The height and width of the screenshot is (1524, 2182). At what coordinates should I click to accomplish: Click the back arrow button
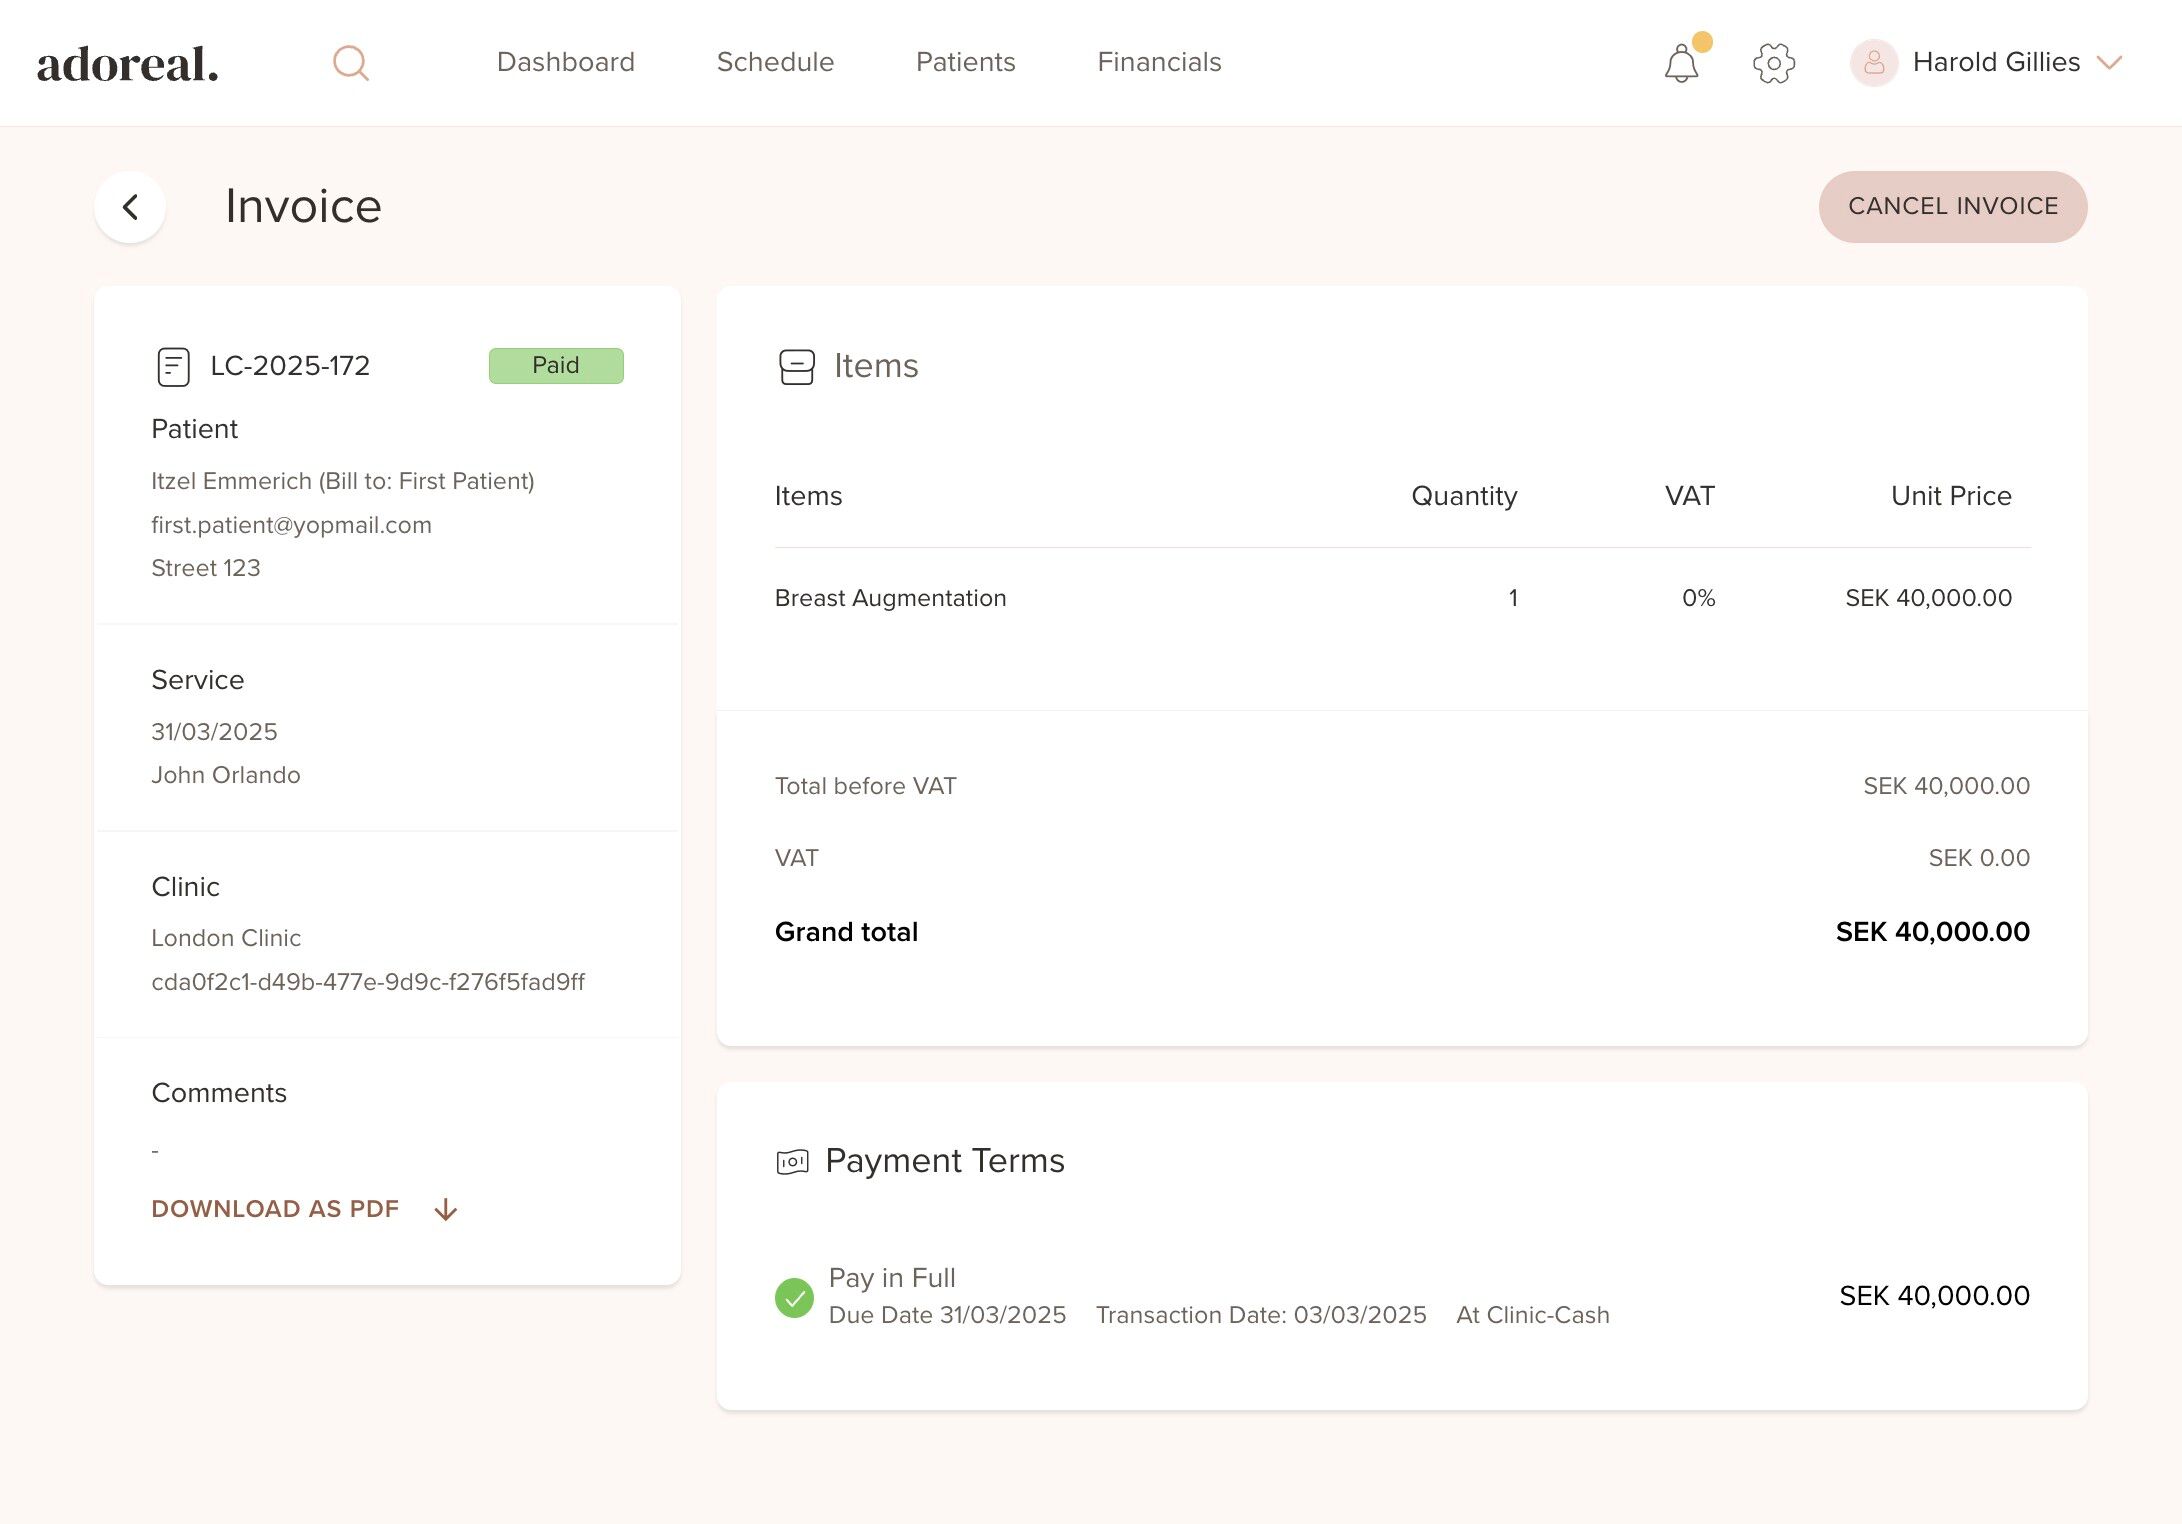pos(130,207)
